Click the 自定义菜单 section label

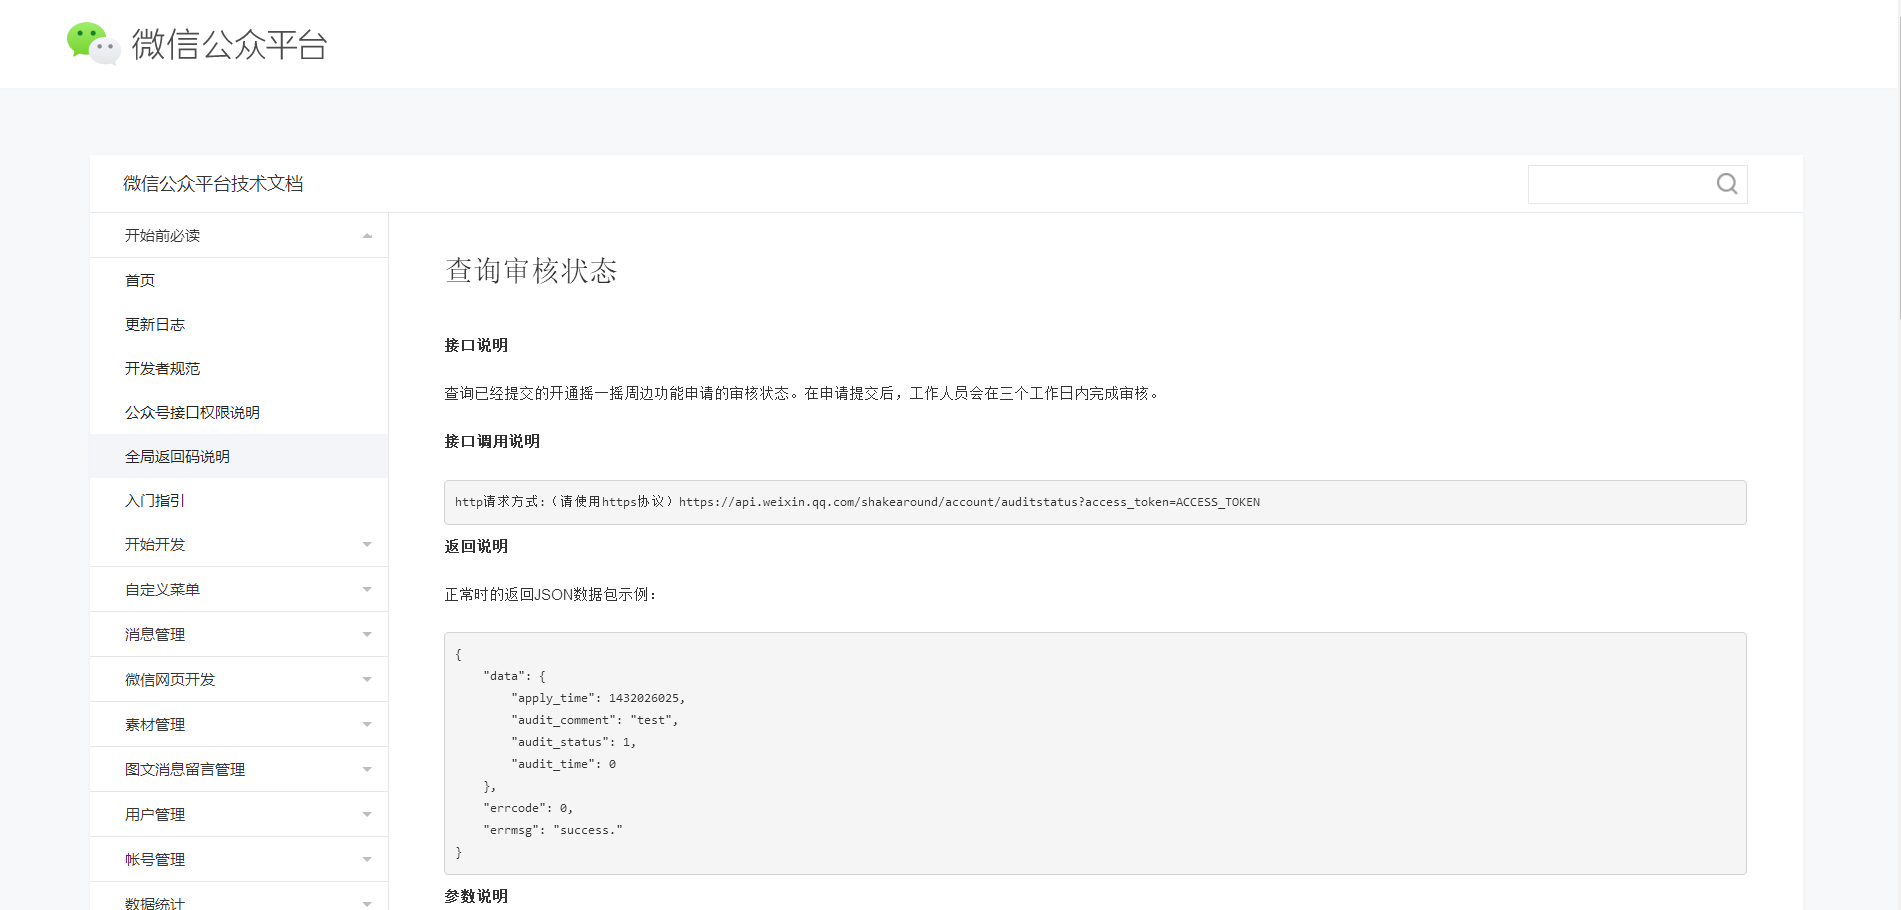click(162, 590)
